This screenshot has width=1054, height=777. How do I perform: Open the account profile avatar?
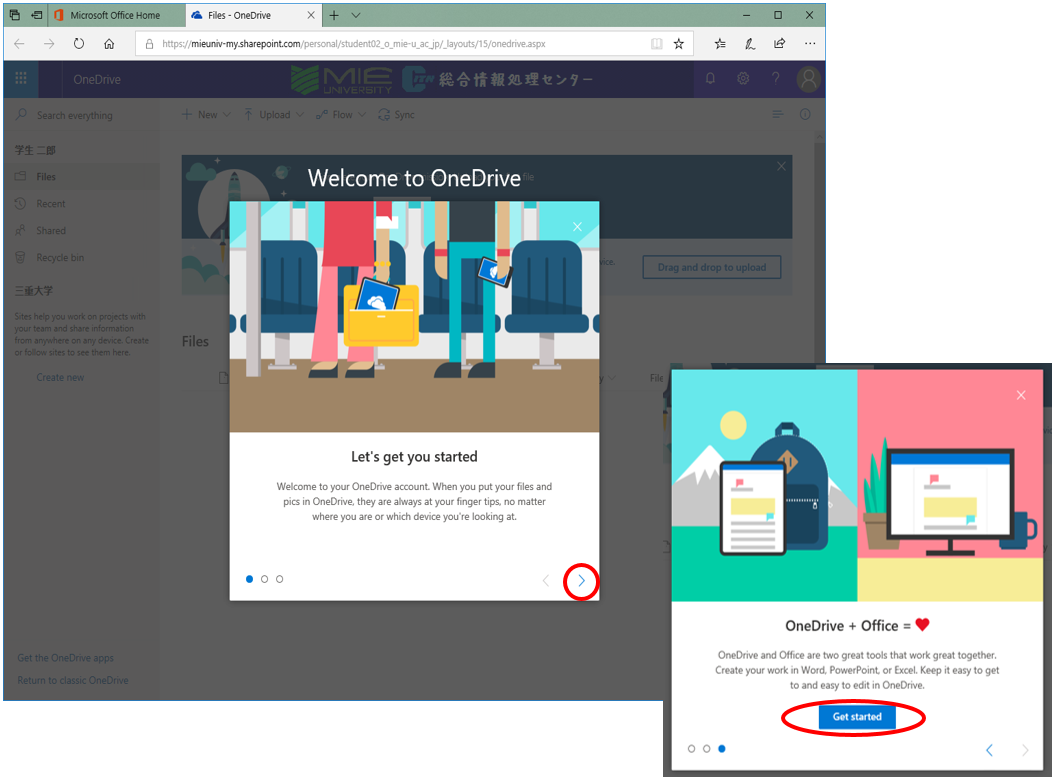809,79
